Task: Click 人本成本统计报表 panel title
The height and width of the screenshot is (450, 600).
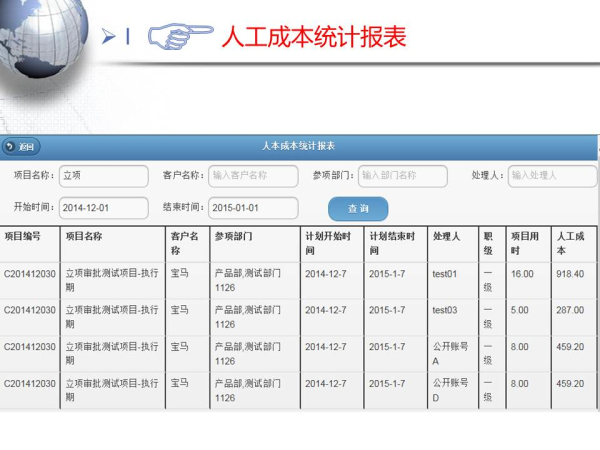Action: tap(298, 146)
